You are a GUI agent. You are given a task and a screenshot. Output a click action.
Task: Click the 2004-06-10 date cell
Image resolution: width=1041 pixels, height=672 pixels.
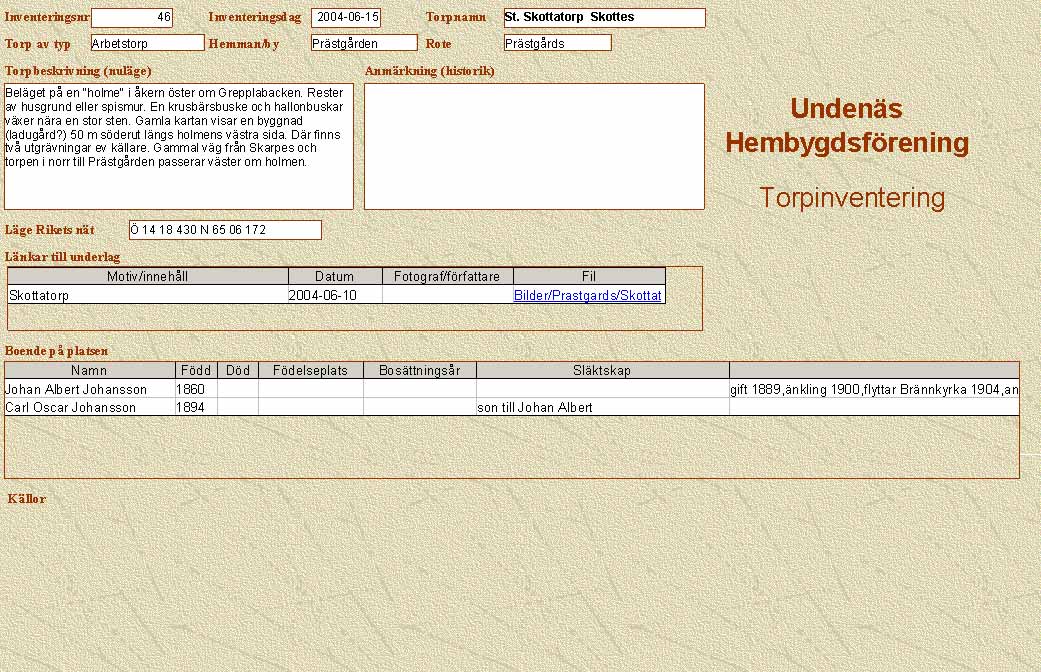click(x=335, y=296)
